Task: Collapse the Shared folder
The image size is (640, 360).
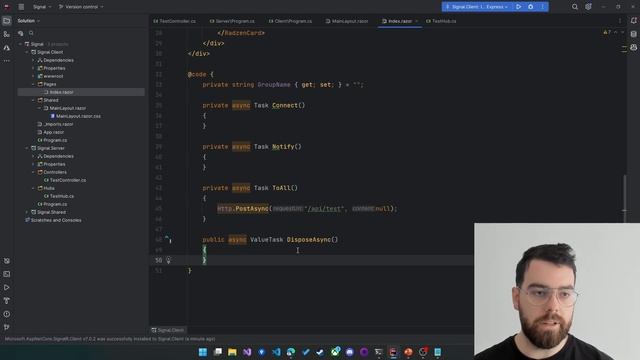Action: (33, 100)
